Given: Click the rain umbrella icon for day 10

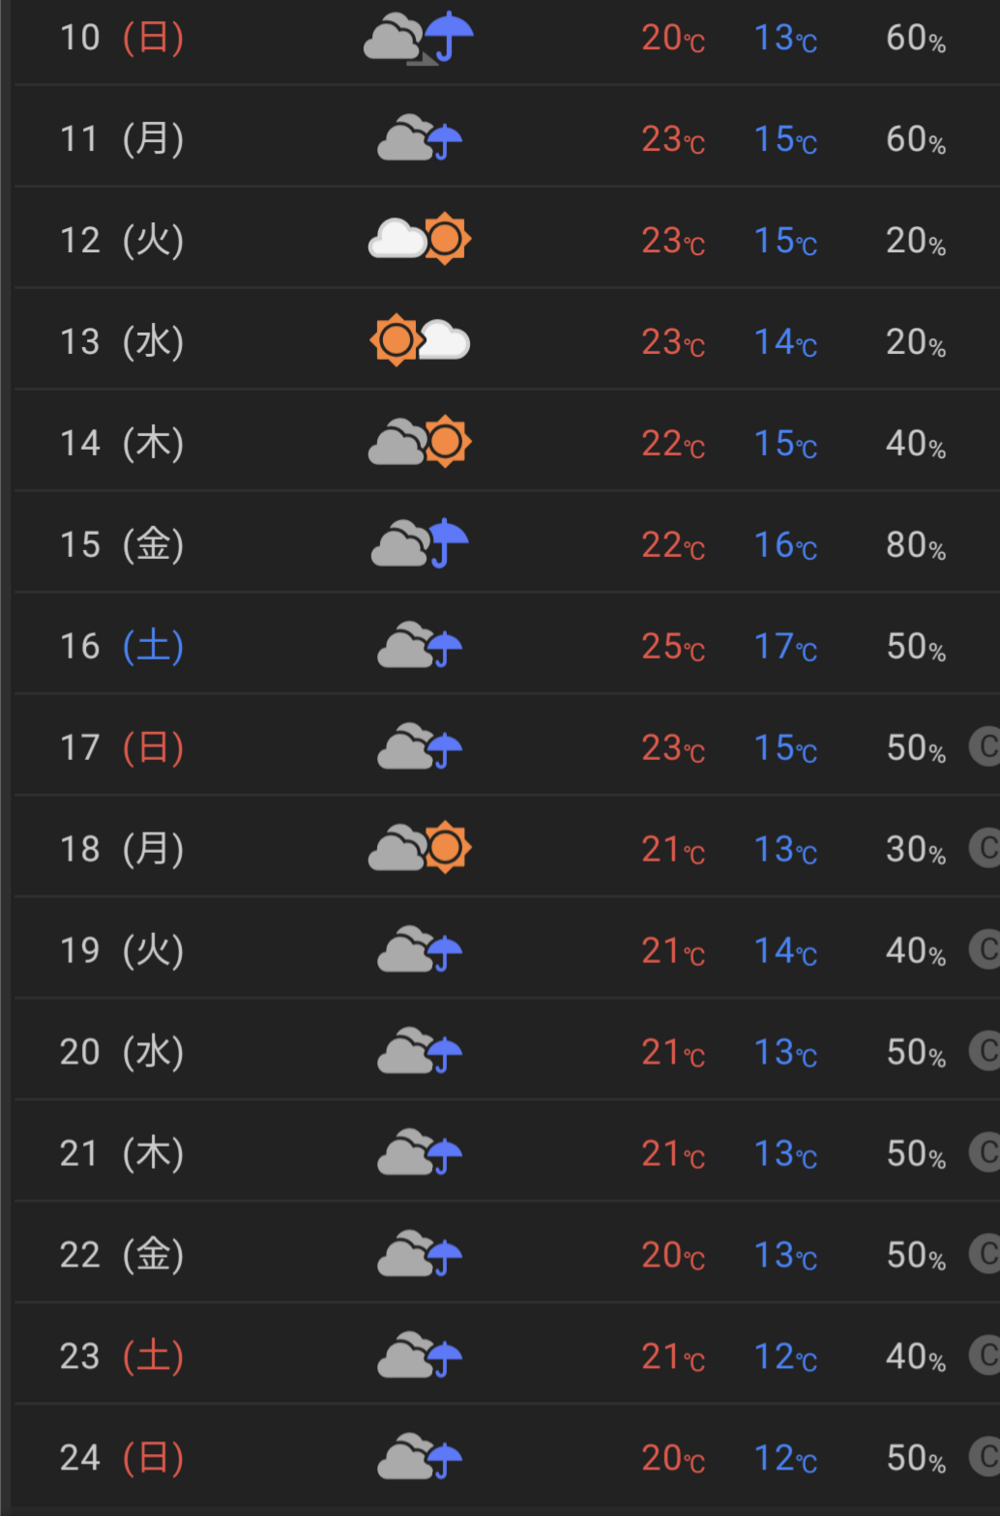Looking at the screenshot, I should click(419, 38).
